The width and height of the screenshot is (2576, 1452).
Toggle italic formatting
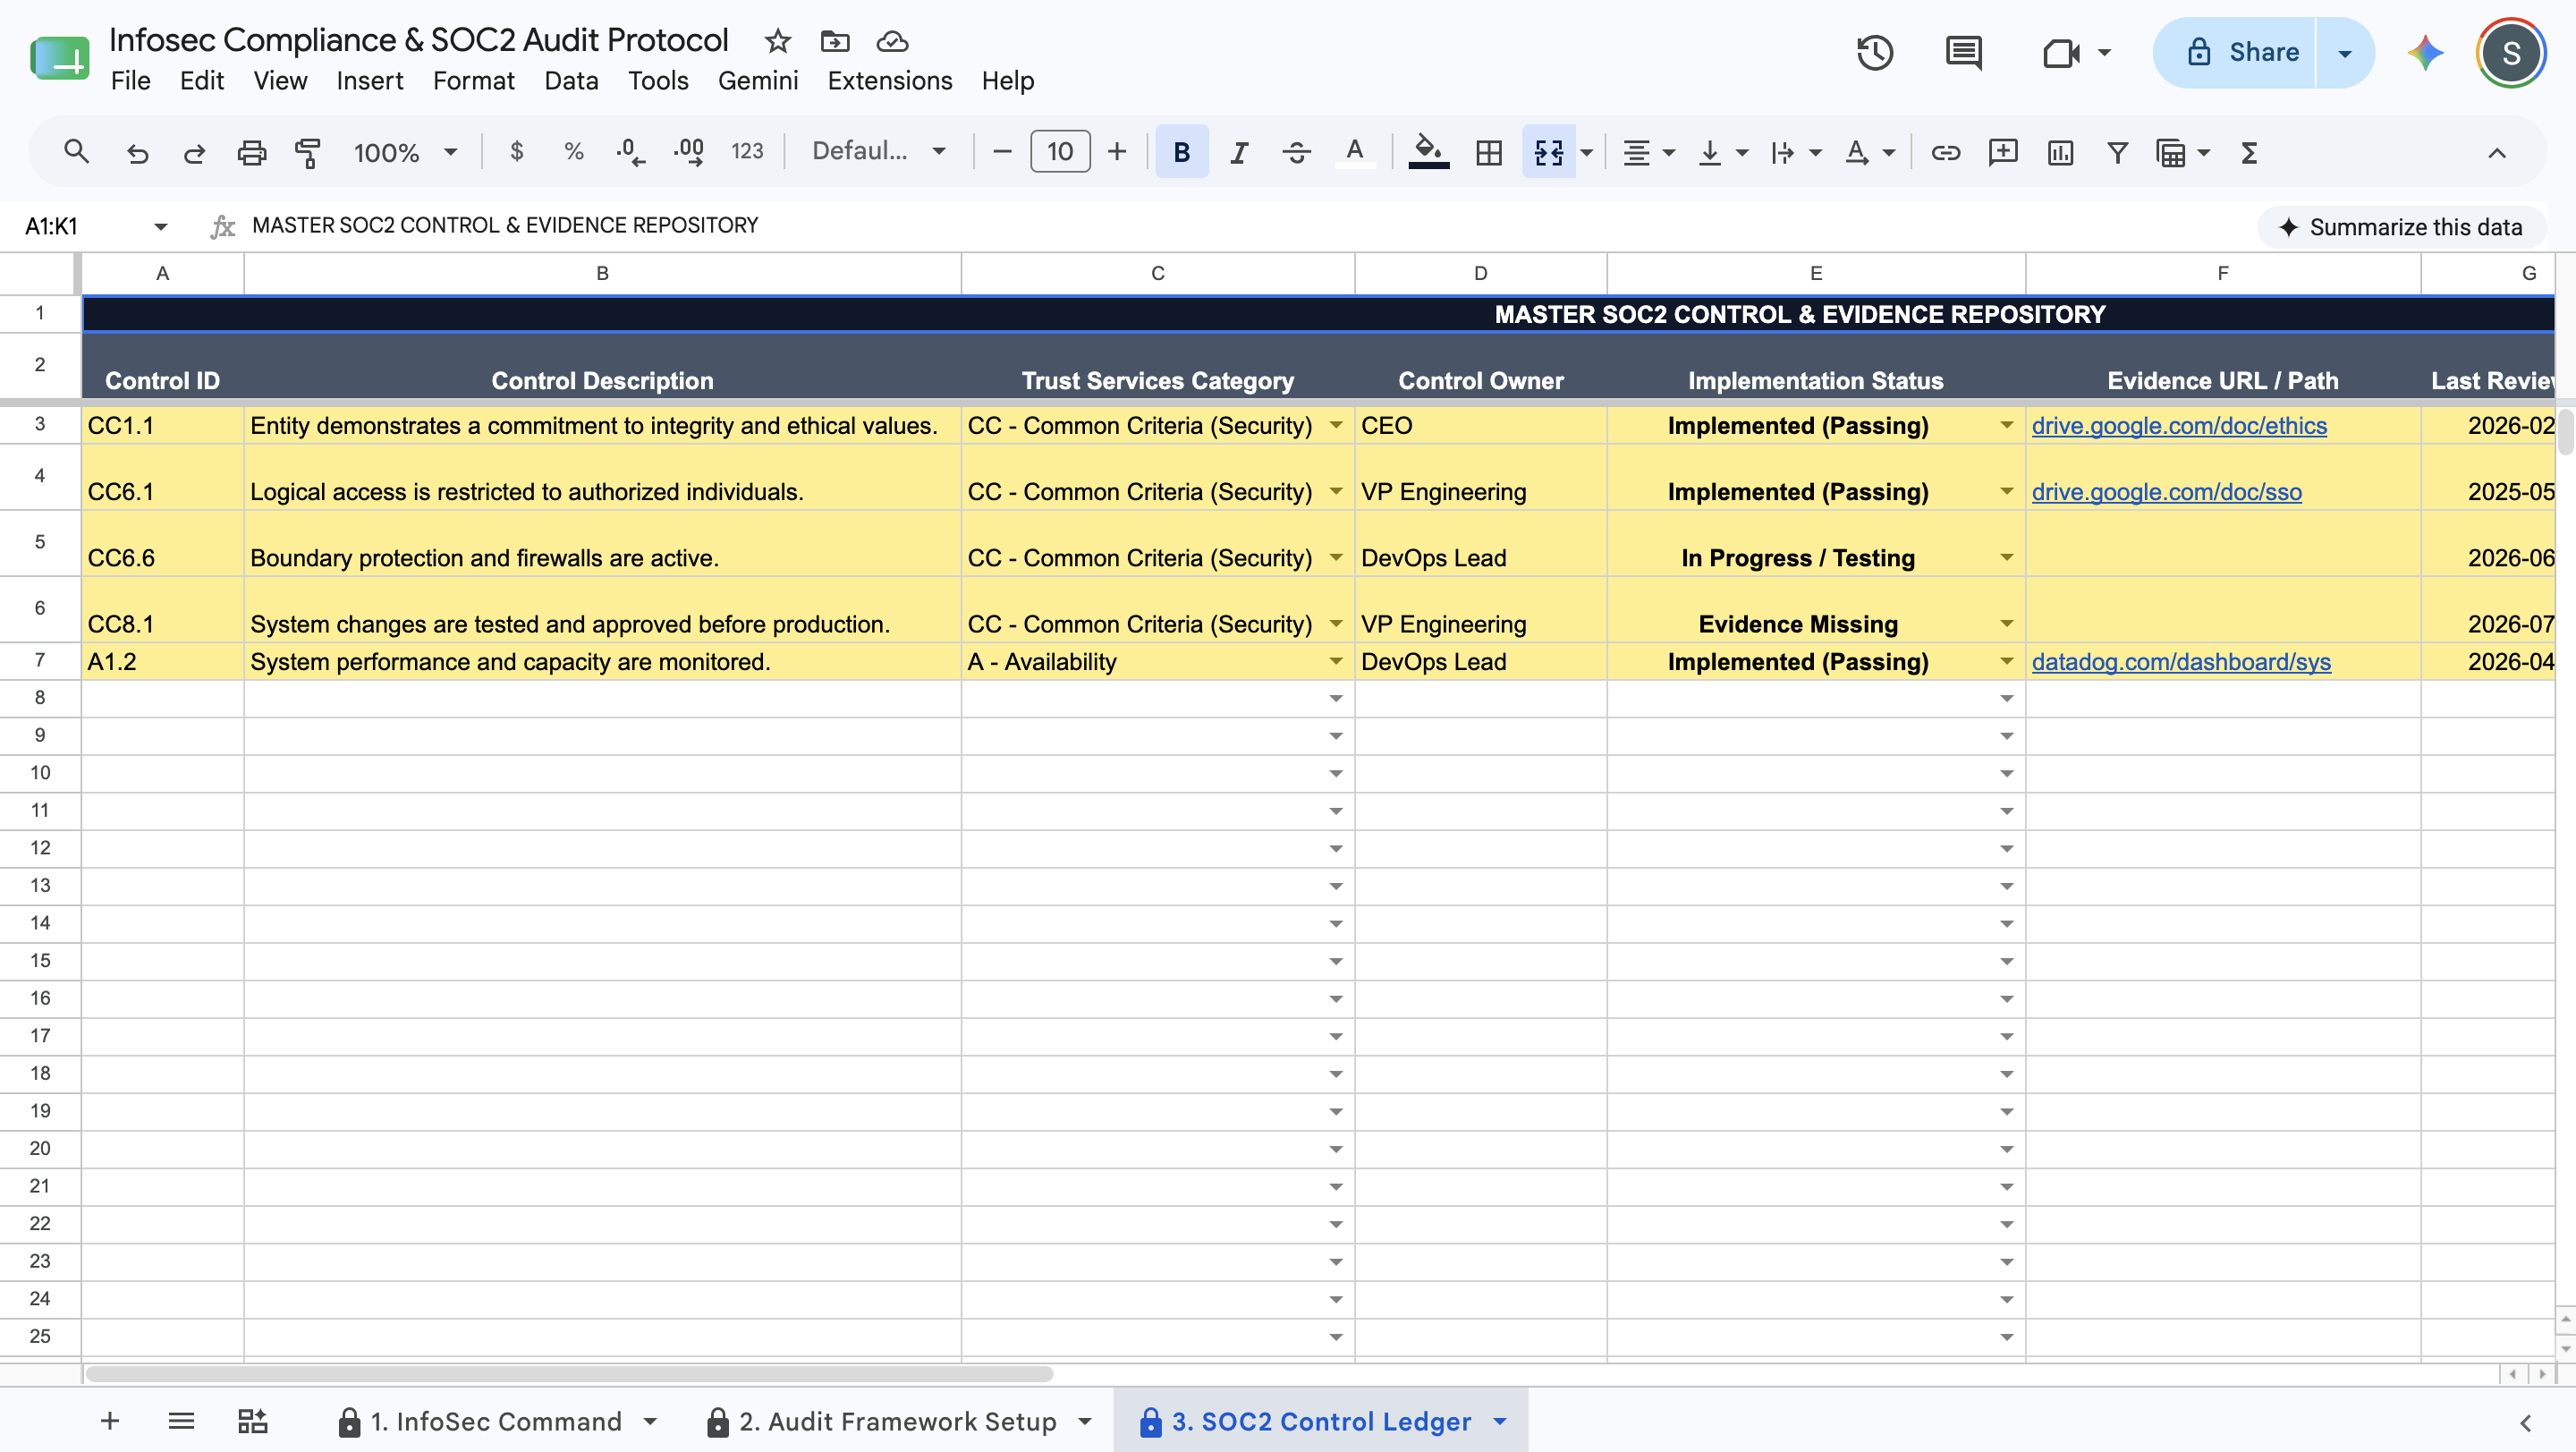pyautogui.click(x=1239, y=152)
